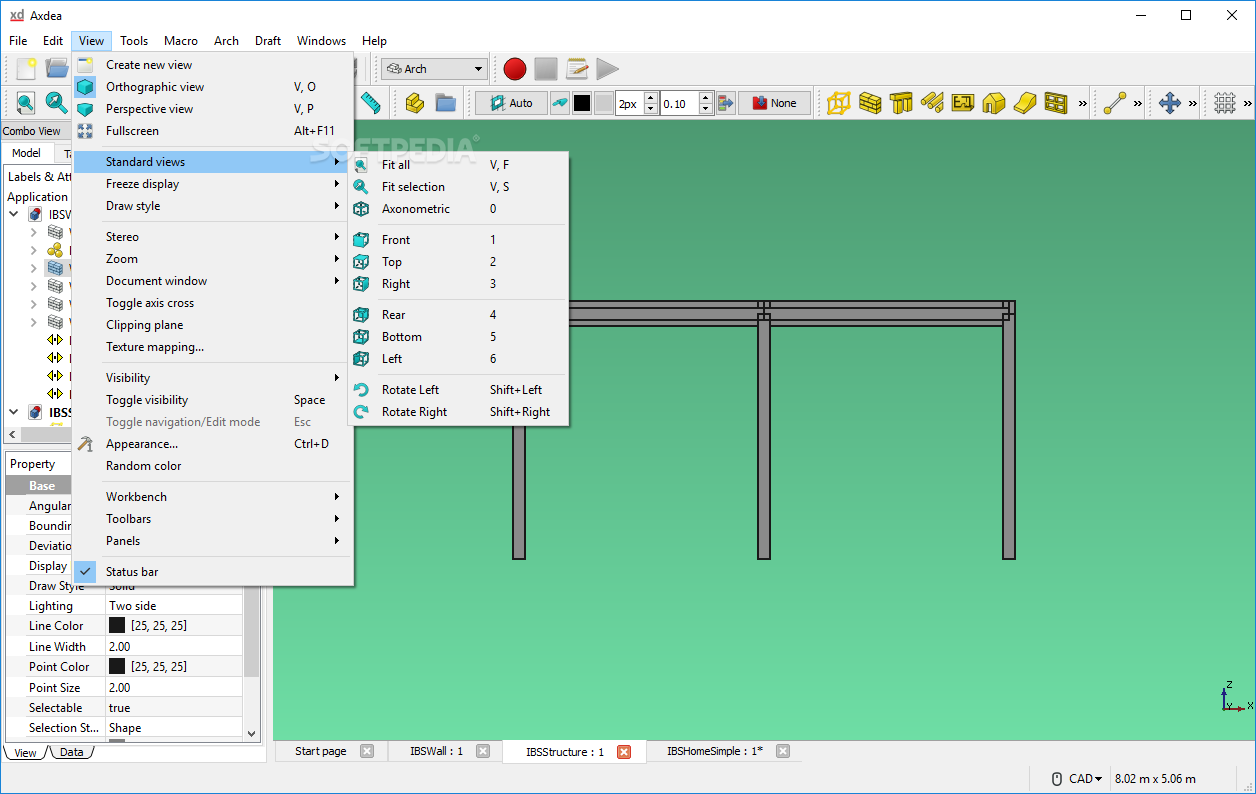Screen dimensions: 1256x794
Task: Open the Tools menu
Action: (134, 41)
